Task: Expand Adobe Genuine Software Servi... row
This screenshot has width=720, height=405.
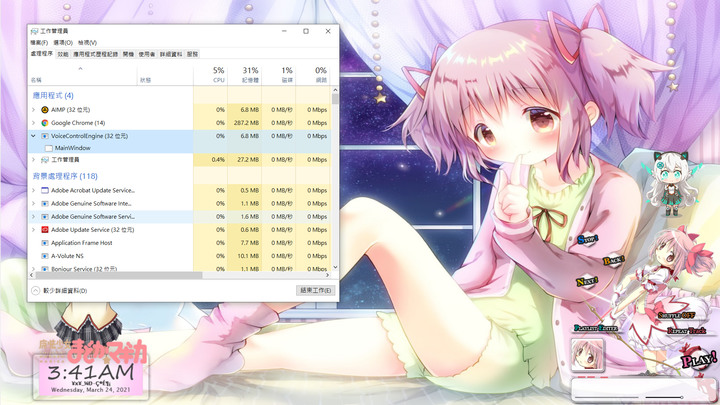Action: pos(33,216)
